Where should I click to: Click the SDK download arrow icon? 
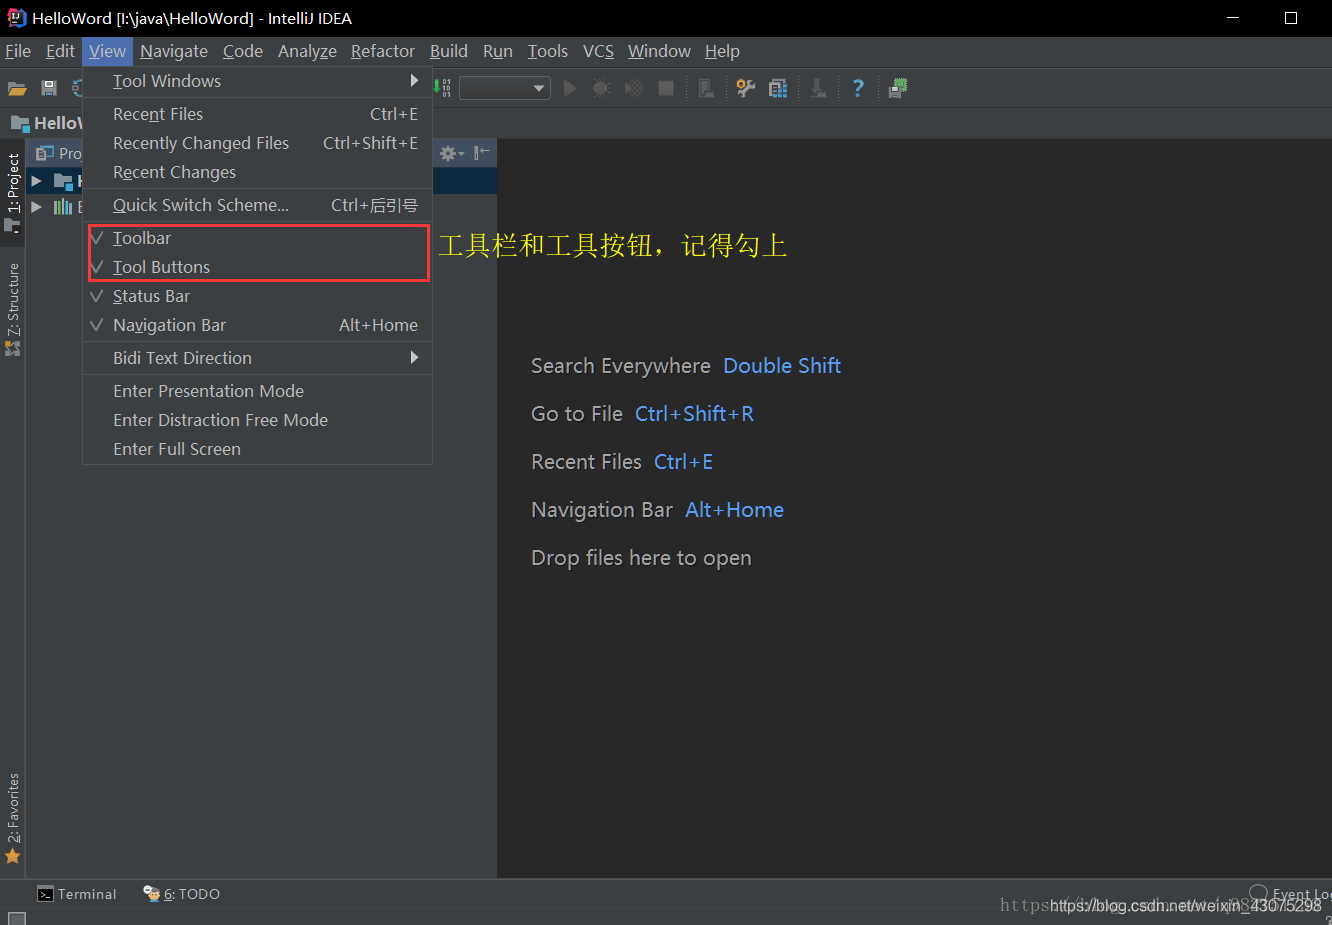pyautogui.click(x=818, y=89)
